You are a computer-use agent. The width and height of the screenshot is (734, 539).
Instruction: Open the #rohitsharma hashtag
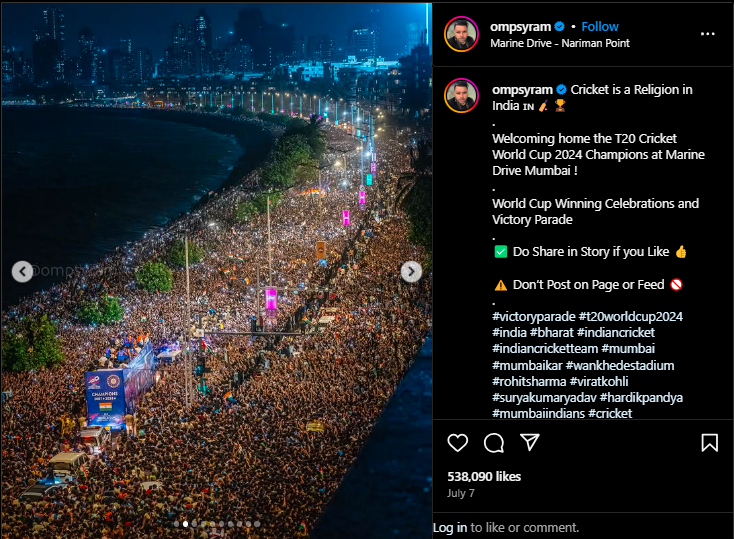529,381
